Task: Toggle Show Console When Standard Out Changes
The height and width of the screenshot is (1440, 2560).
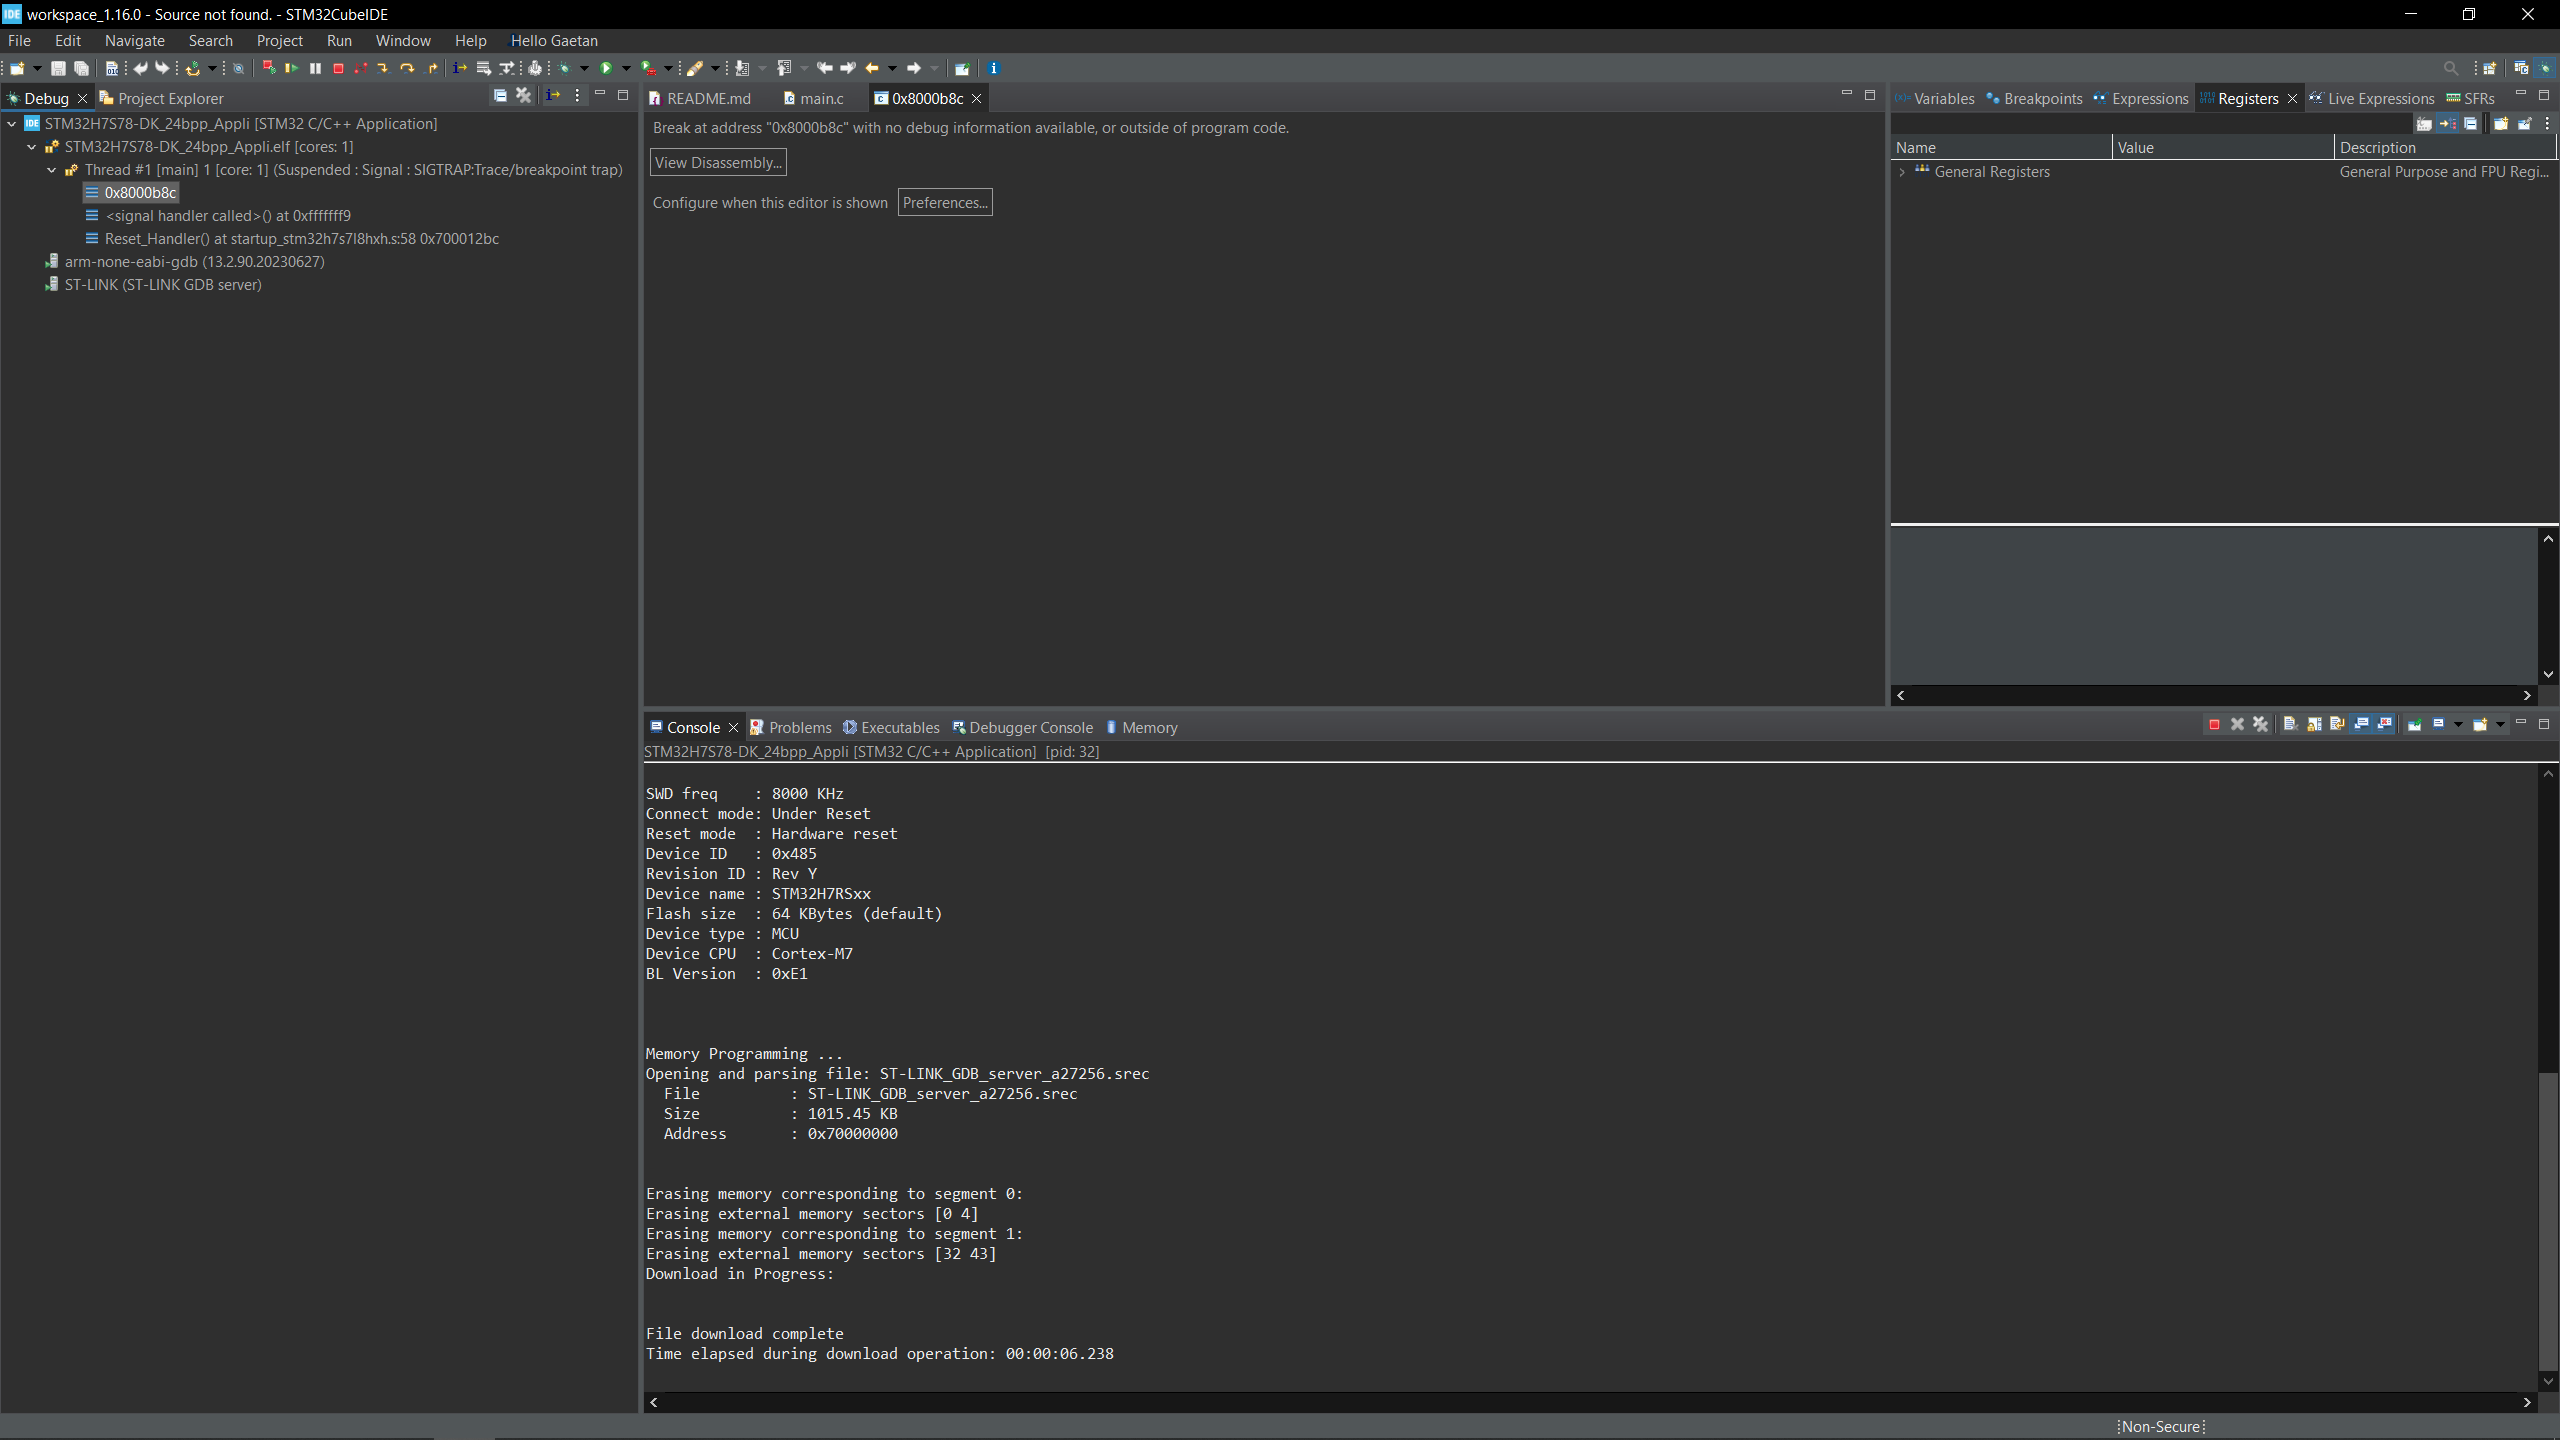Action: [2362, 724]
